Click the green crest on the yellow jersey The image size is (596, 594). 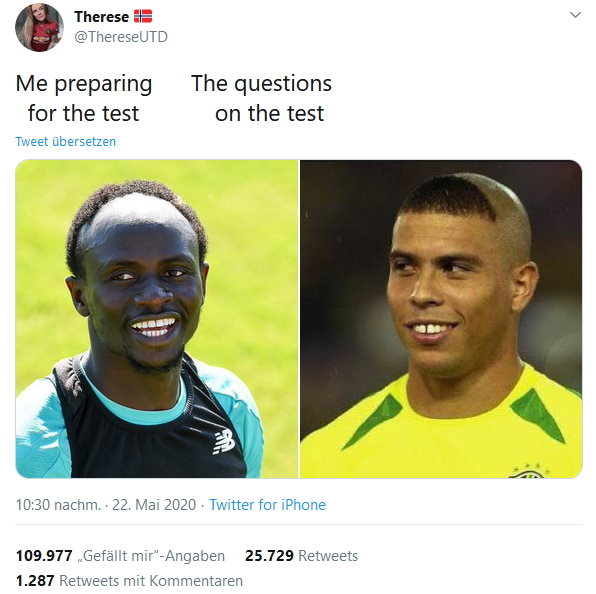tap(529, 471)
